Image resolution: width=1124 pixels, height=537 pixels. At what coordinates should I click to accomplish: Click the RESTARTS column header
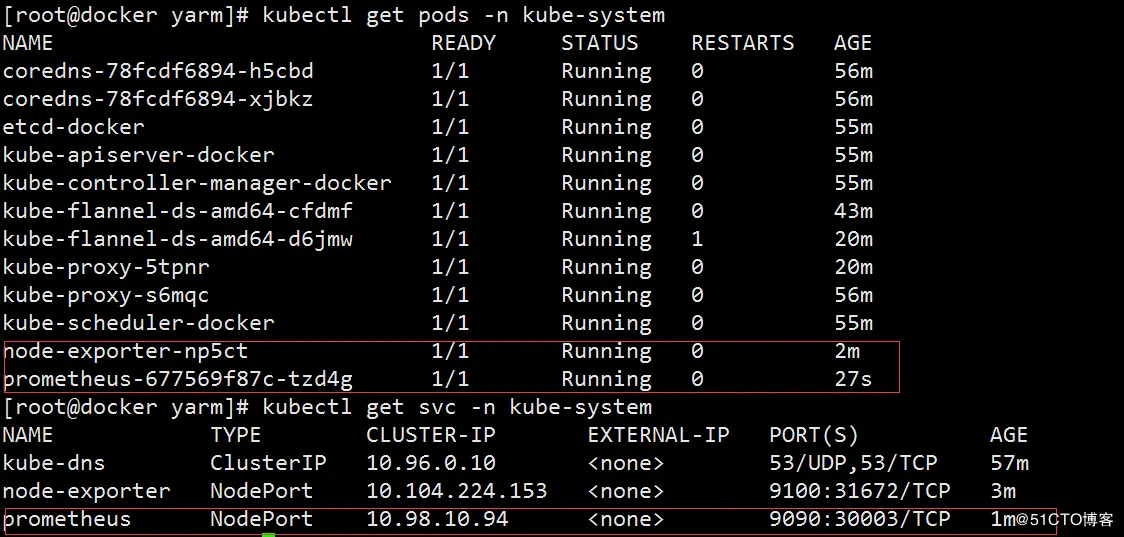(x=743, y=43)
